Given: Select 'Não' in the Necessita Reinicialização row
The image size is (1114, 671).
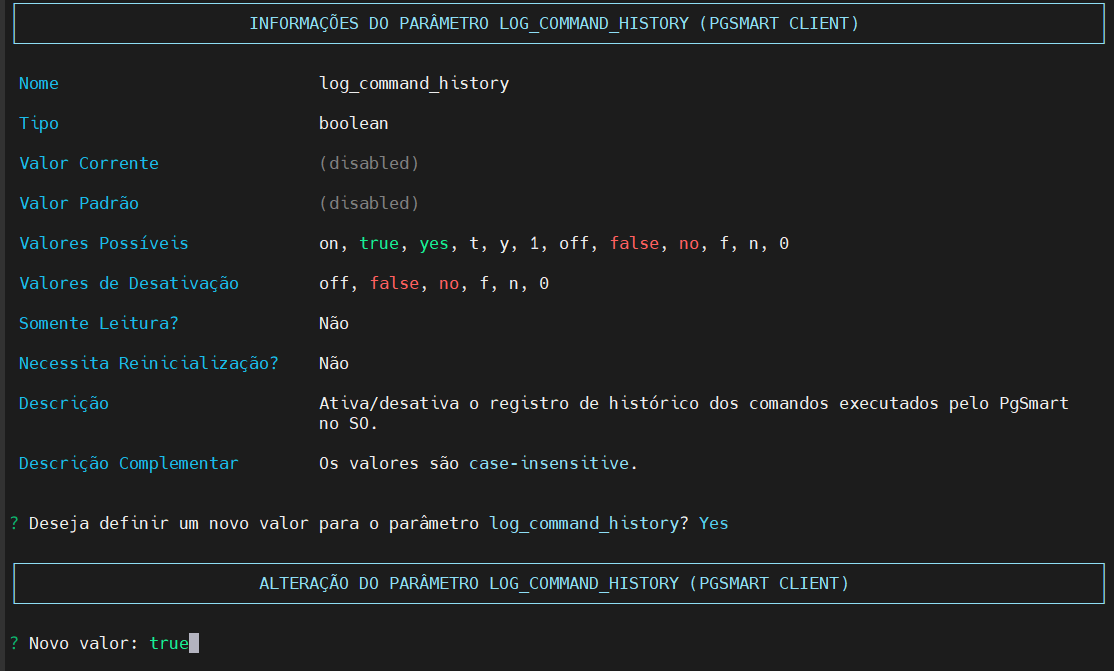Looking at the screenshot, I should [334, 363].
